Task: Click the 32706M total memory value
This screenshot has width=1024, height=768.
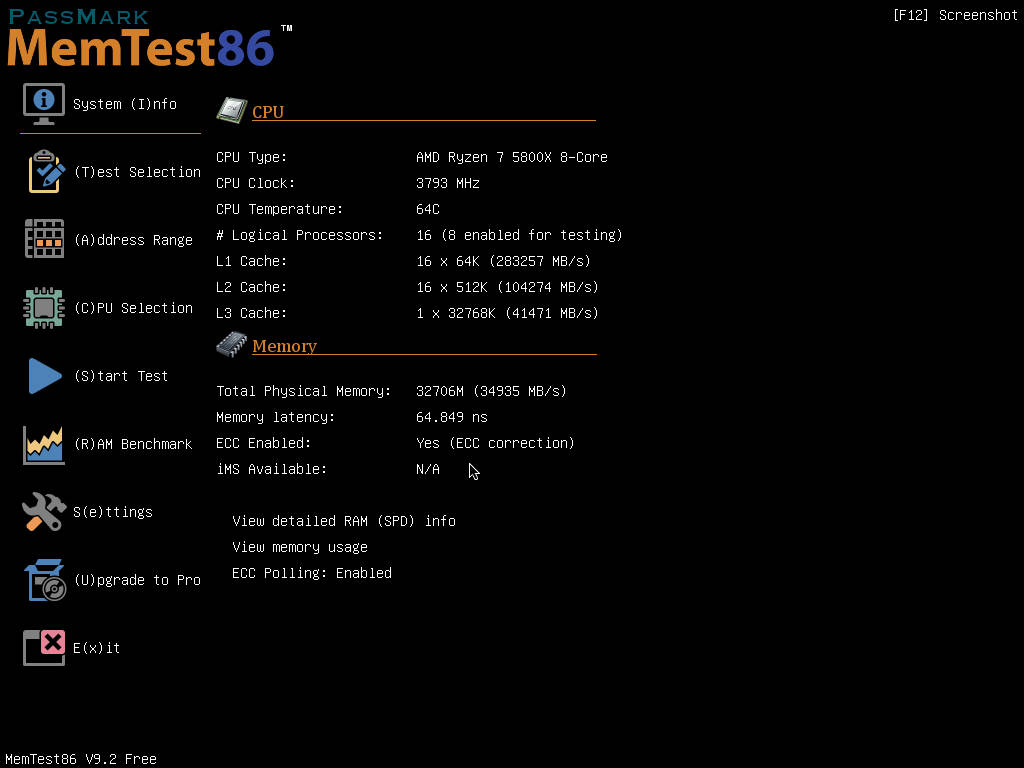Action: [x=491, y=391]
